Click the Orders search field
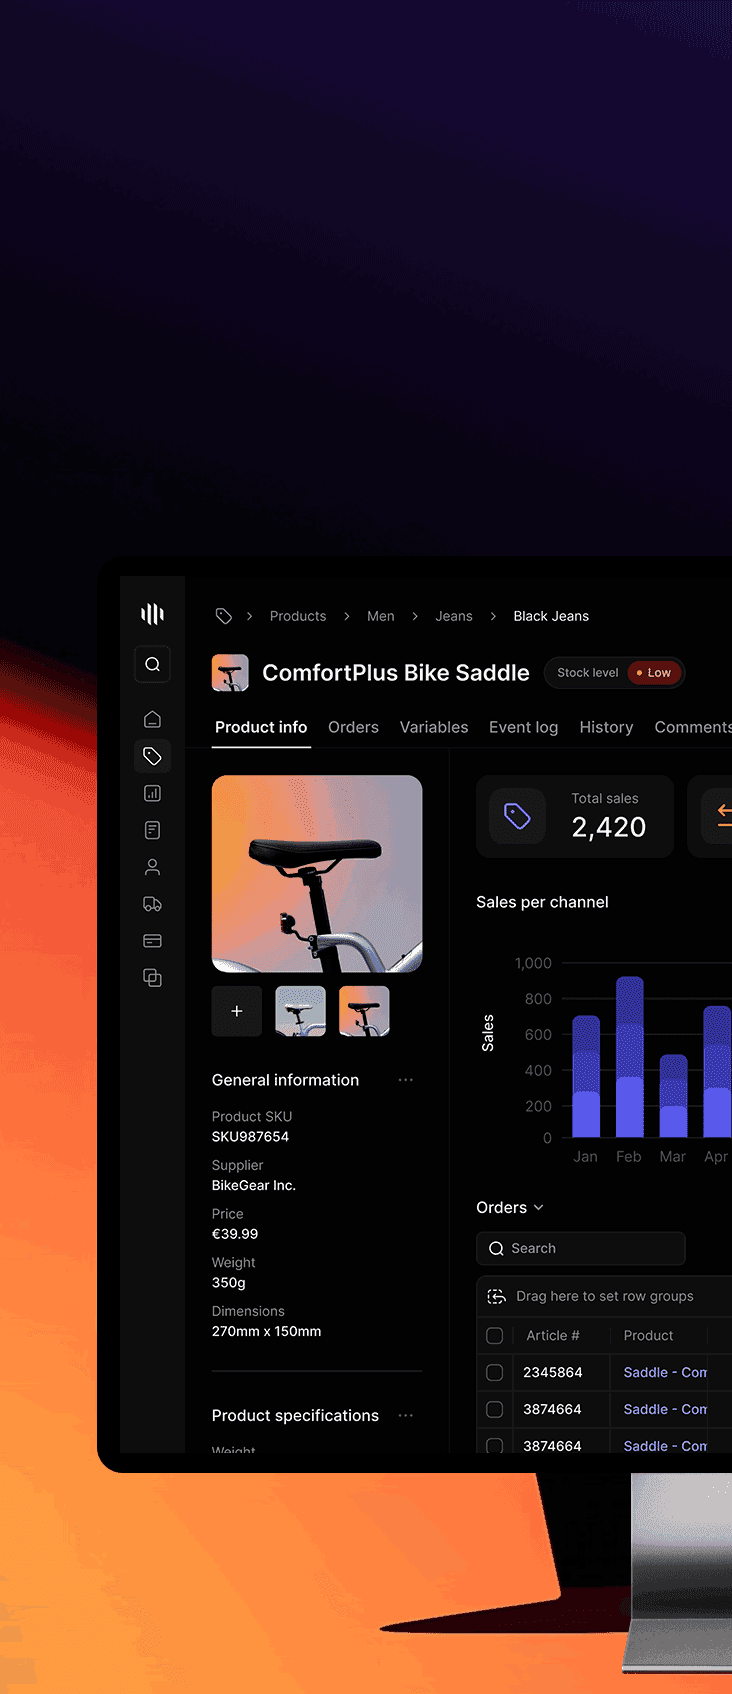This screenshot has width=732, height=1694. pyautogui.click(x=581, y=1248)
